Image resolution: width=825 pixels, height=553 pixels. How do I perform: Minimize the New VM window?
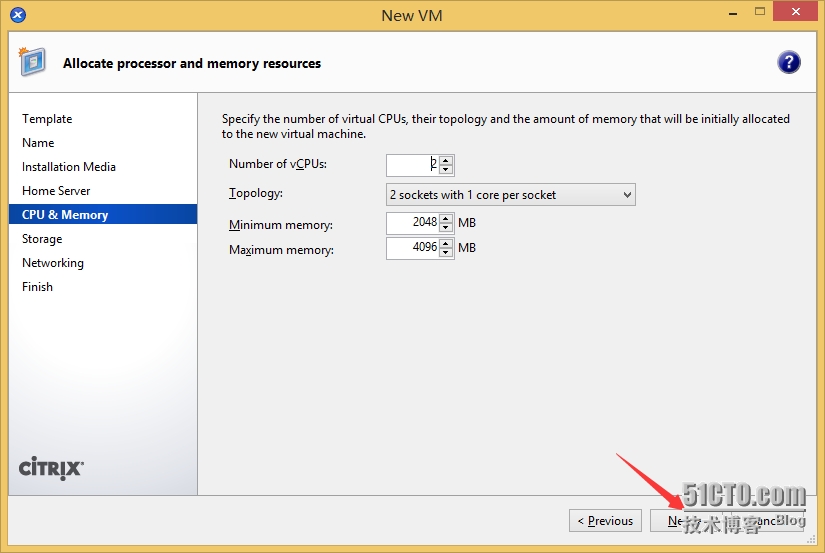pos(732,13)
